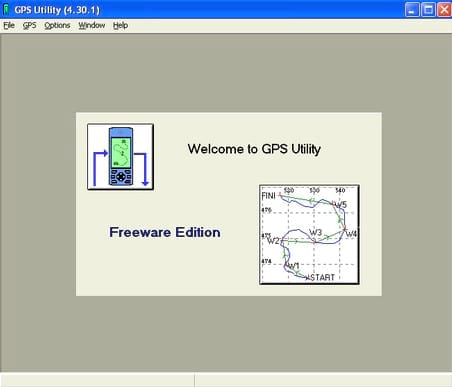Open the Help menu

[x=120, y=26]
